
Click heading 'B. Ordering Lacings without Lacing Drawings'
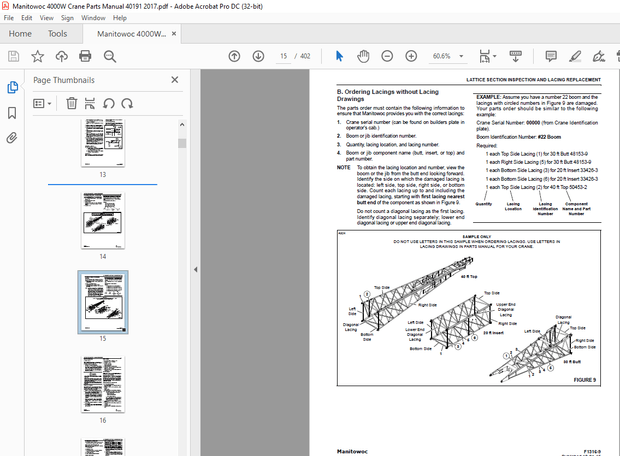[388, 95]
